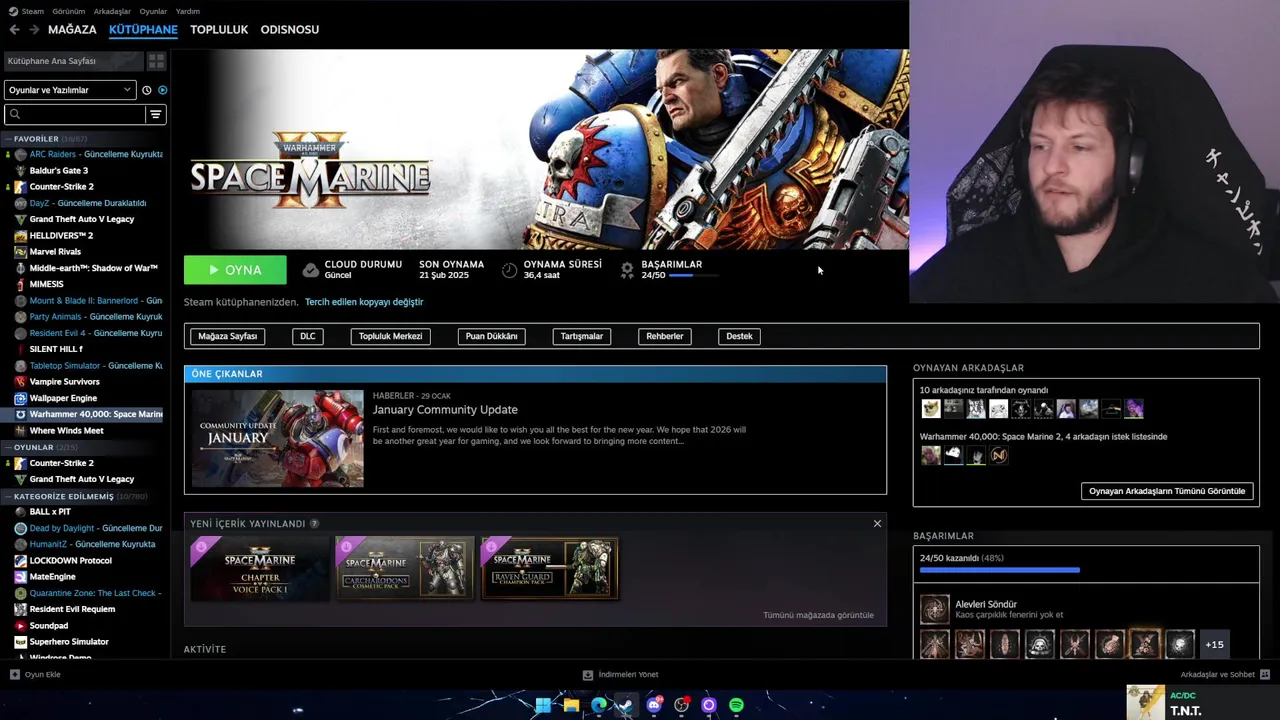Image resolution: width=1280 pixels, height=720 pixels.
Task: Click the achievements progress bar in sidebar panel
Action: coord(1000,570)
